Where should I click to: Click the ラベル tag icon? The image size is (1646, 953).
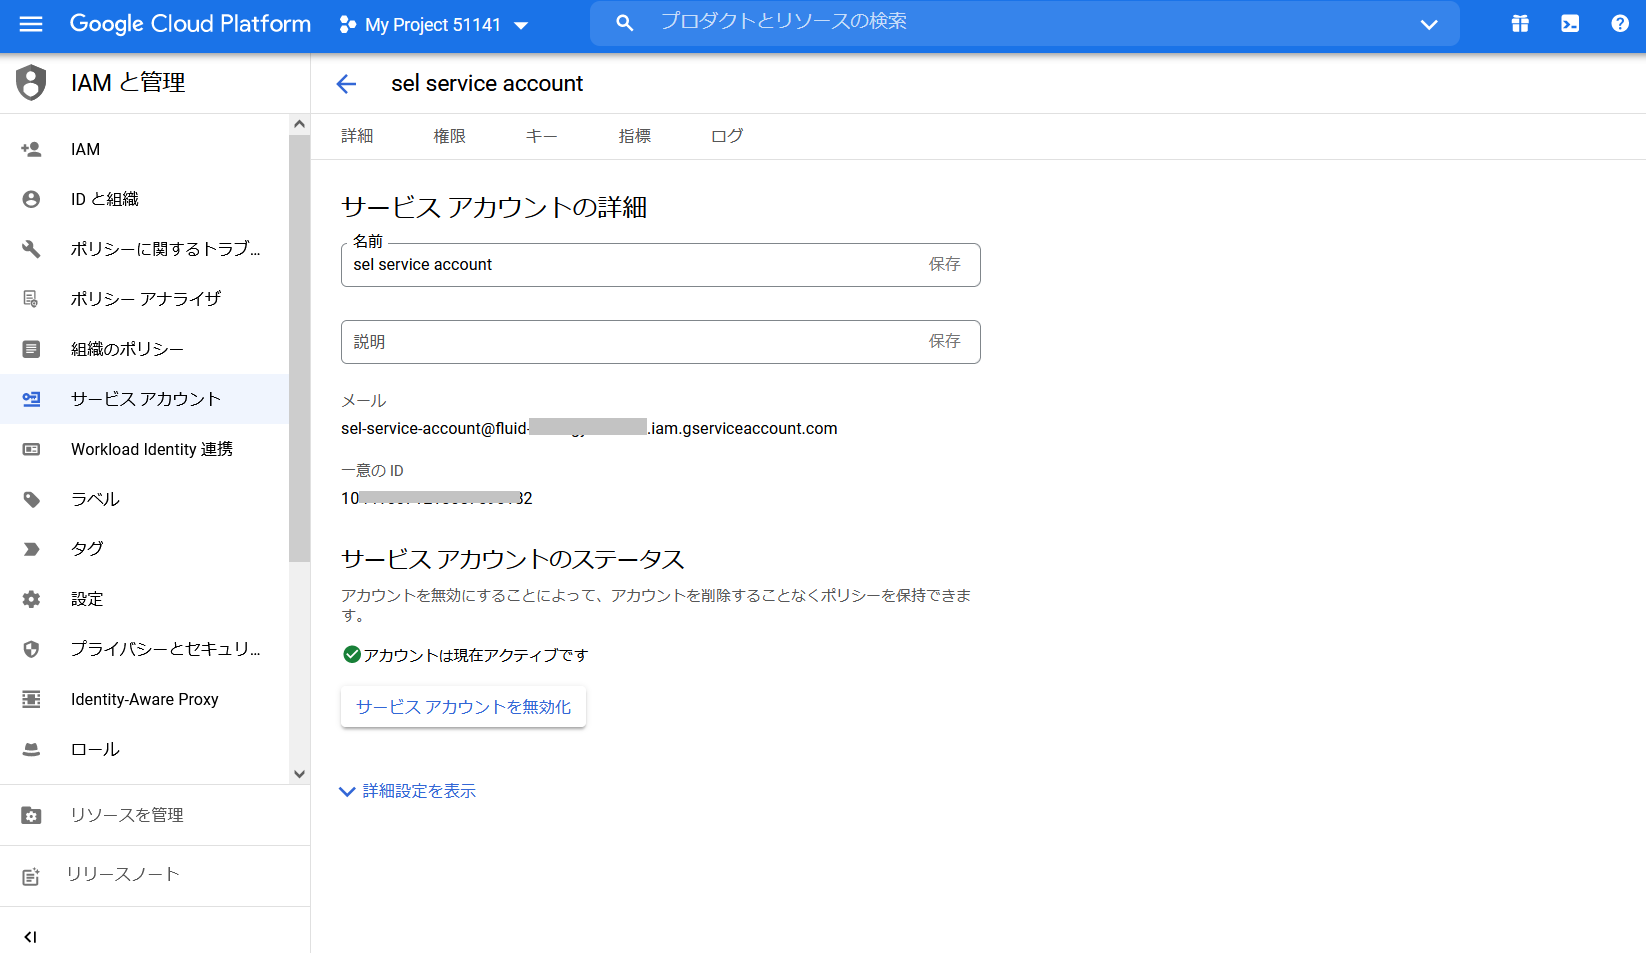[31, 499]
